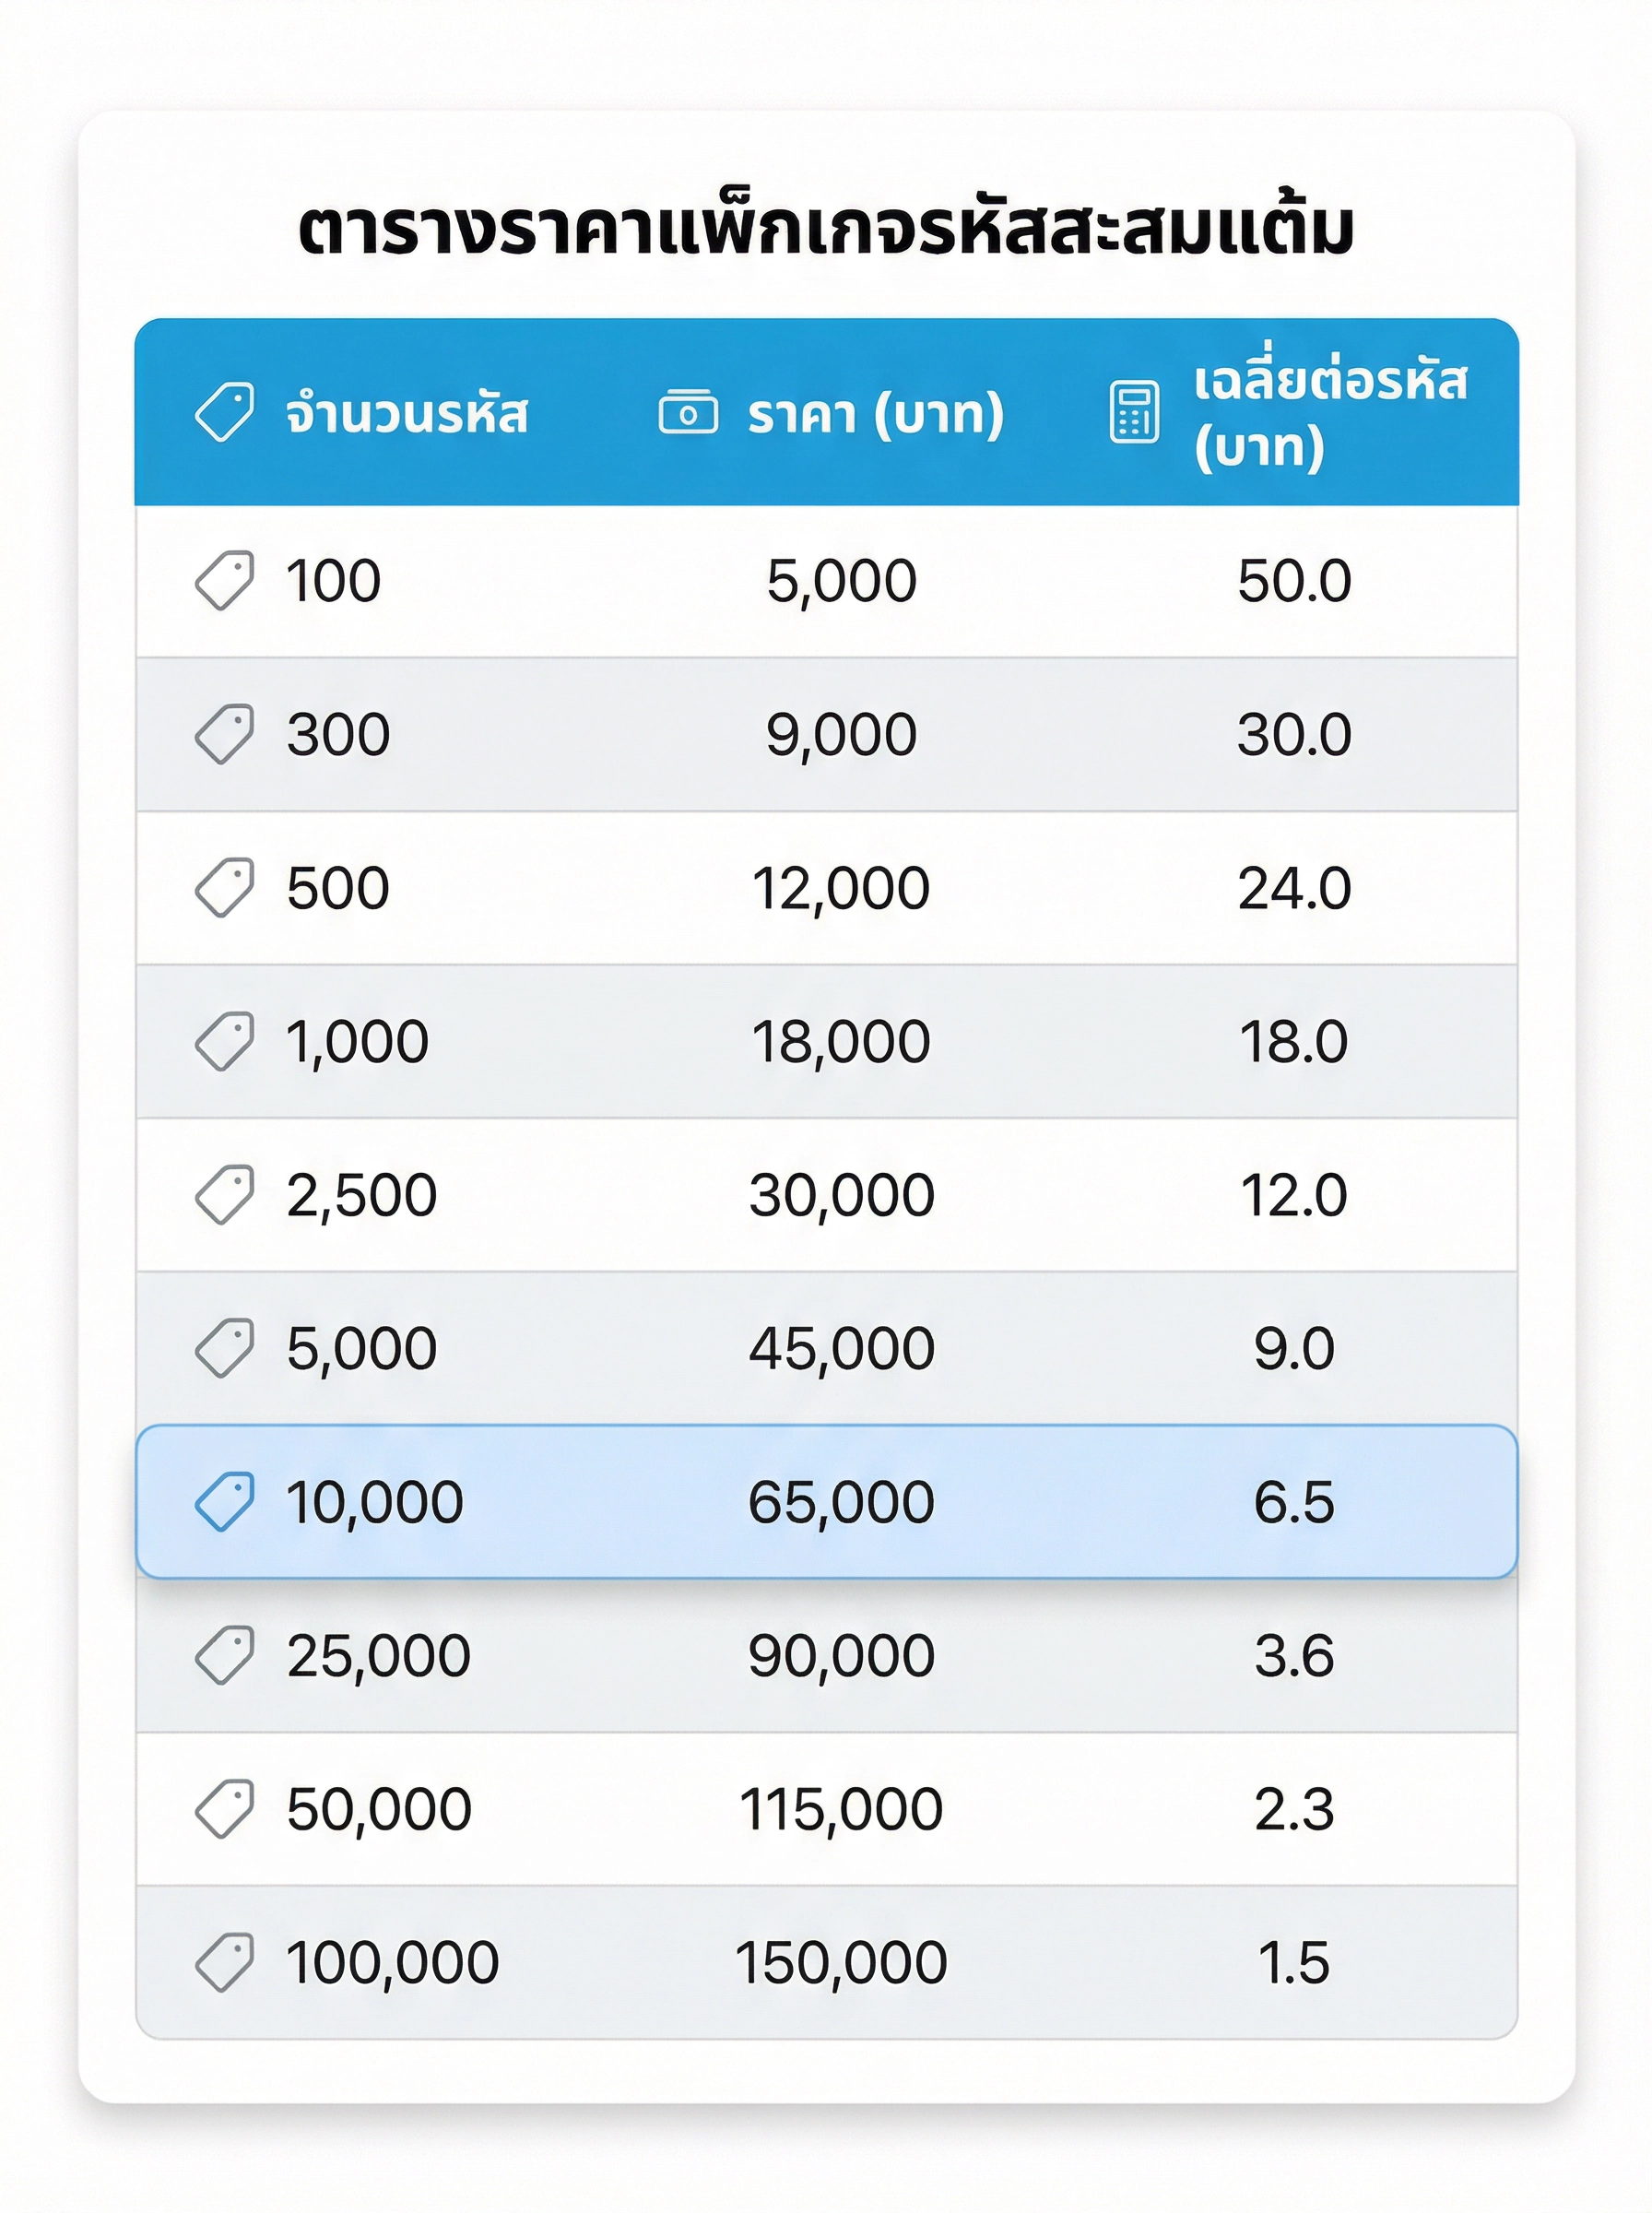
Task: Click the 150,000 price cell
Action: [x=840, y=1962]
